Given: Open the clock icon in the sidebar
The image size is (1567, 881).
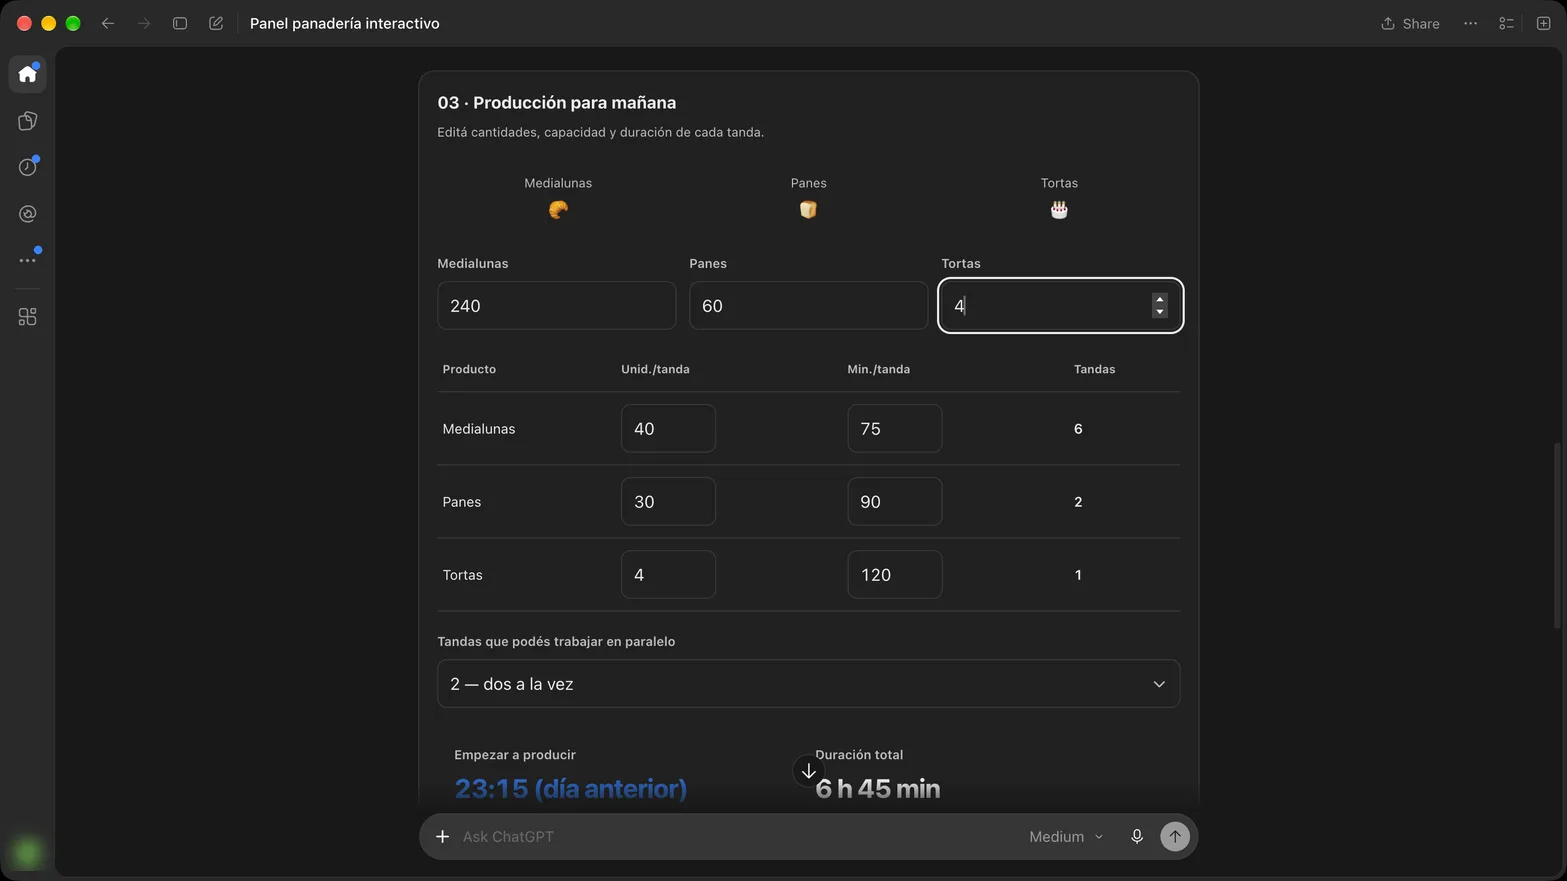Looking at the screenshot, I should coord(27,167).
